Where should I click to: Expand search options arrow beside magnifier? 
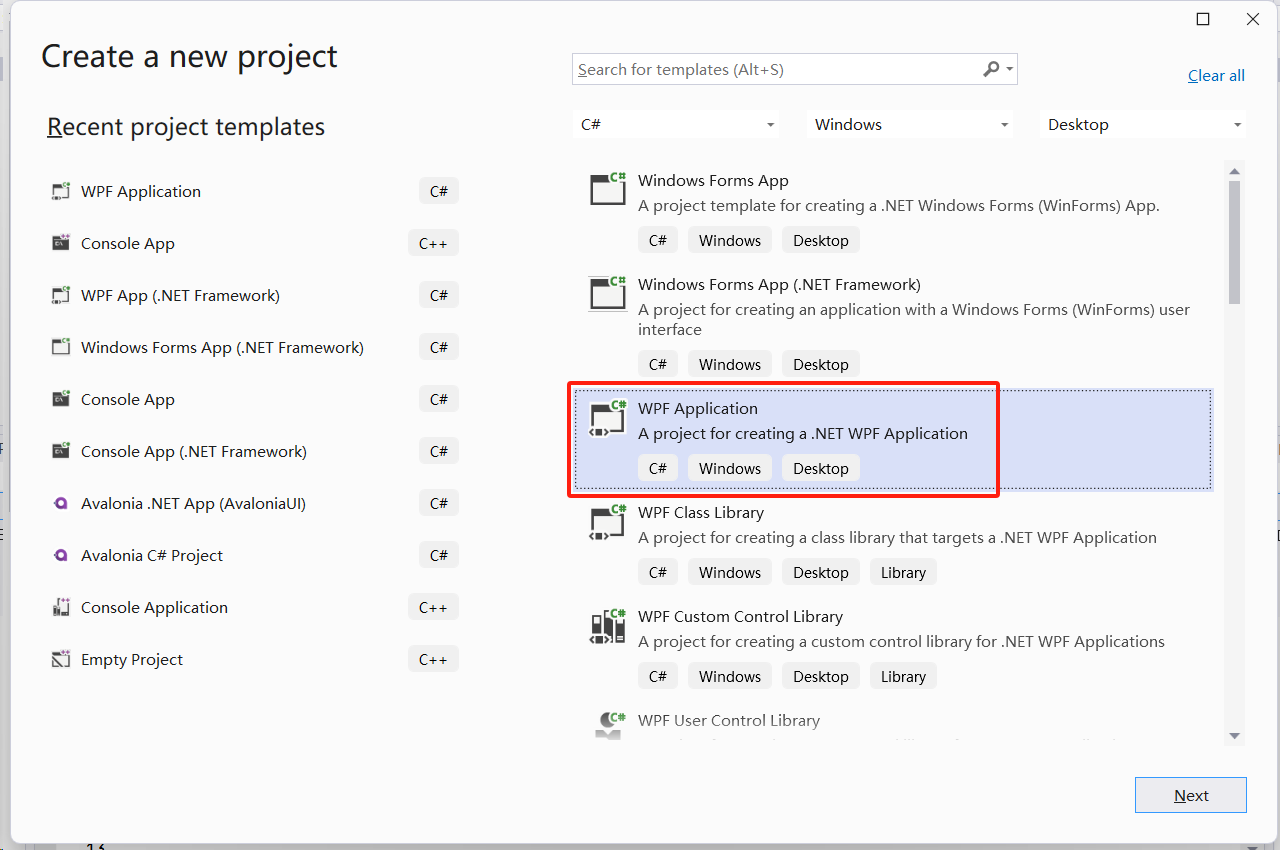pos(1010,70)
